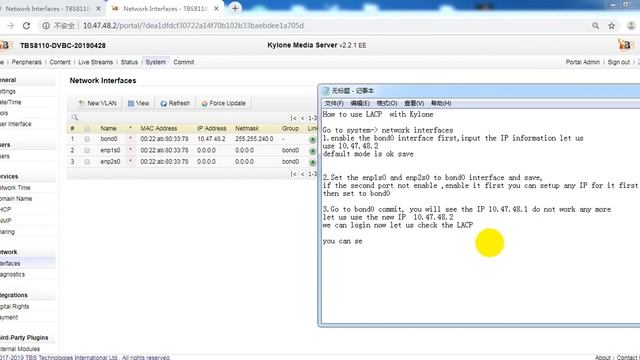Bookmark this page with star icon
Viewport: 640px width, 360px height.
(611, 26)
